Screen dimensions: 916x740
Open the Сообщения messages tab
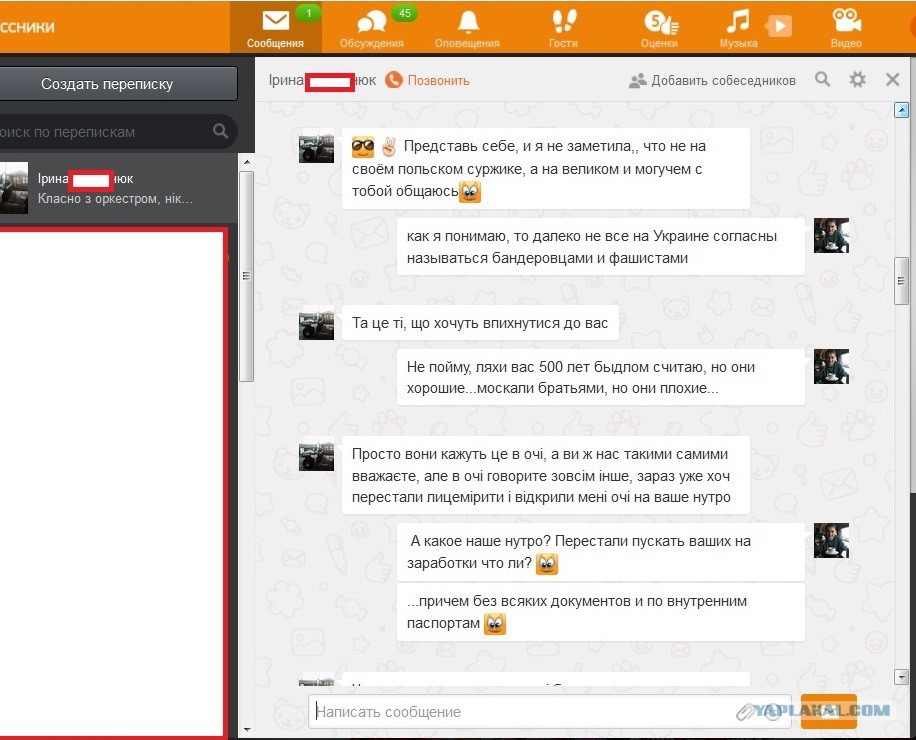point(275,27)
